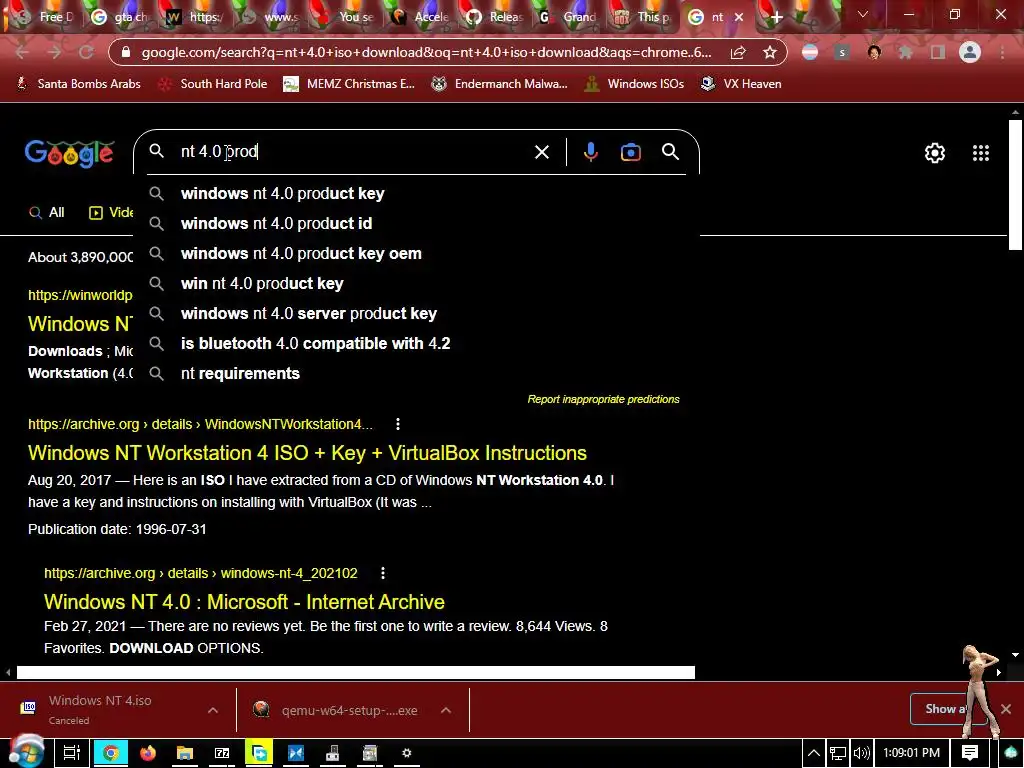Open the Google apps grid

point(980,153)
